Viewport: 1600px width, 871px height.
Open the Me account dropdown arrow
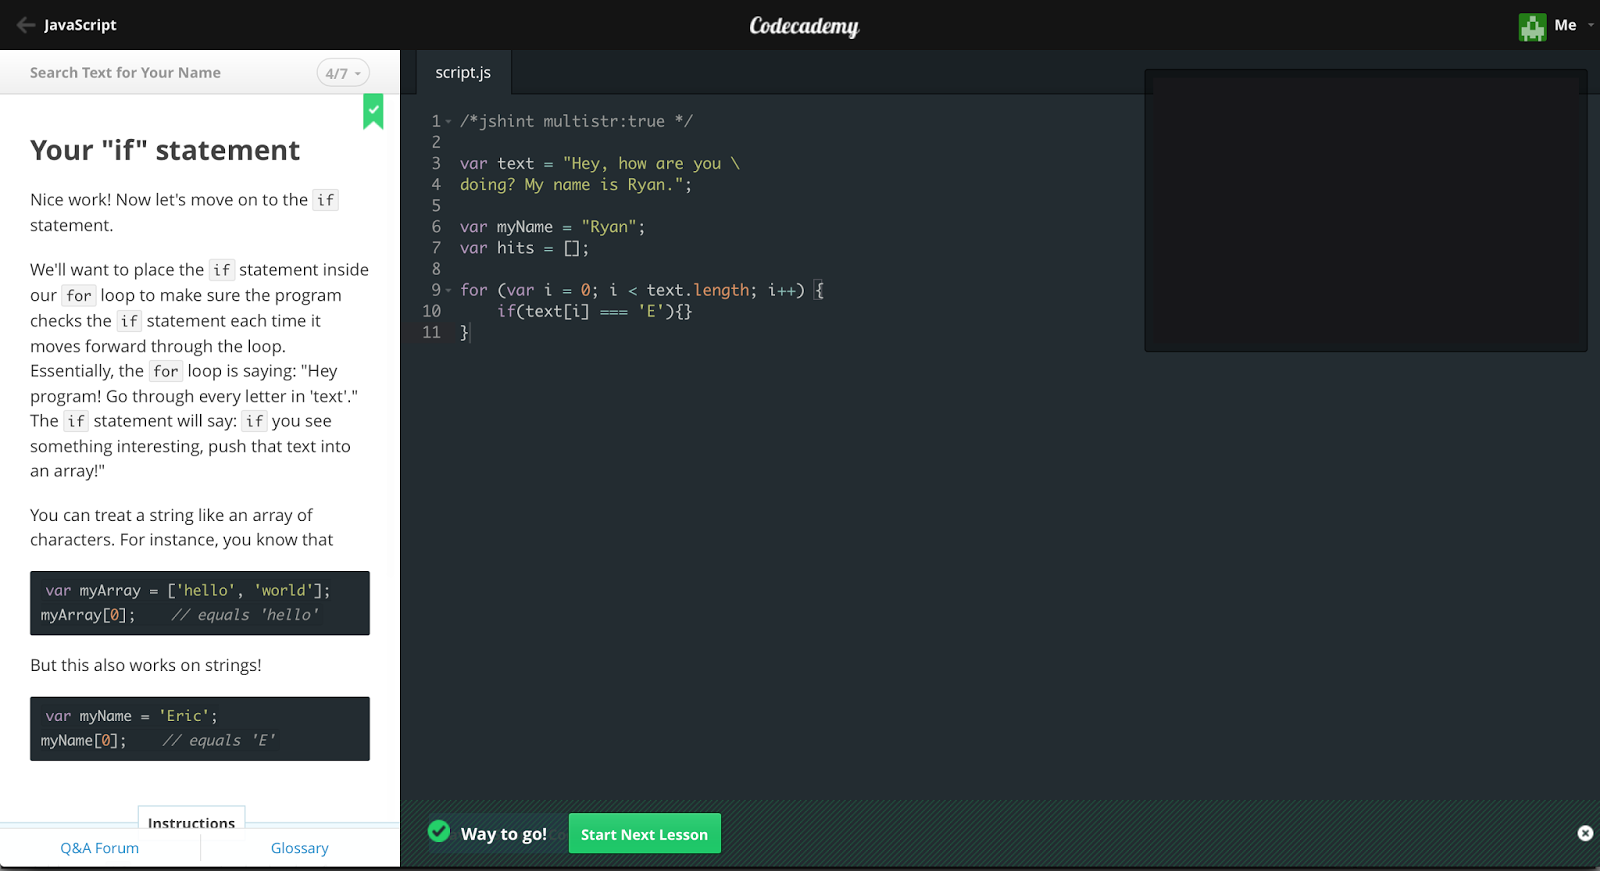(1590, 25)
